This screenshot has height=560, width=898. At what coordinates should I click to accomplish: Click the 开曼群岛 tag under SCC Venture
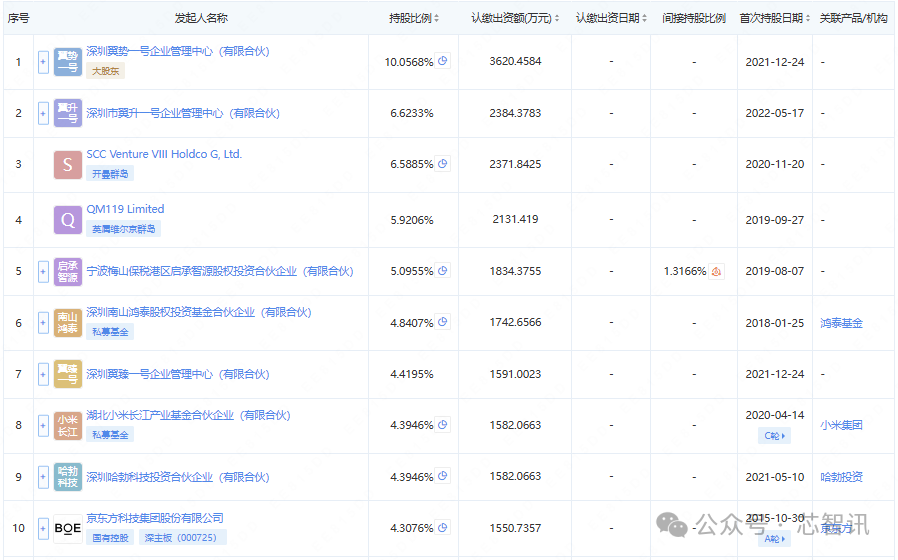click(110, 173)
